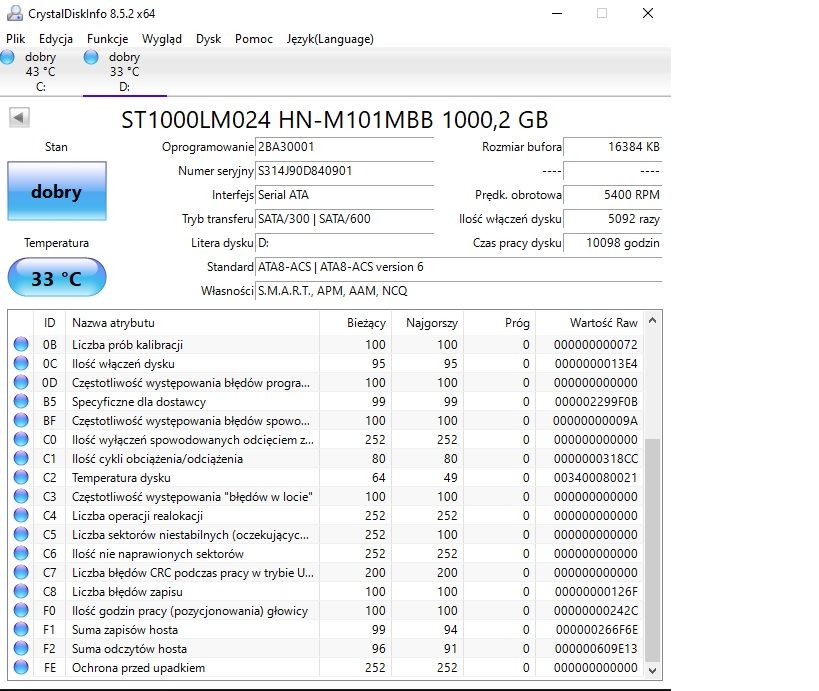
Task: Click the Najgorszy column header
Action: (x=427, y=323)
